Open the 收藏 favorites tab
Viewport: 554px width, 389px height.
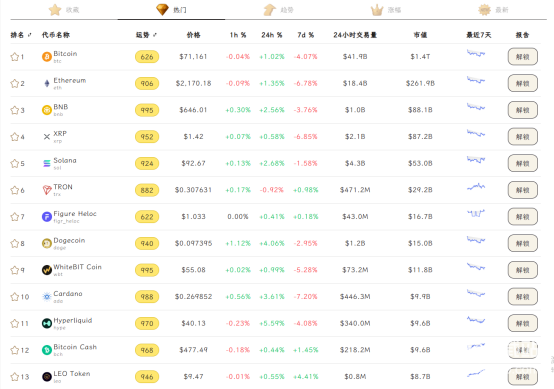(x=64, y=10)
